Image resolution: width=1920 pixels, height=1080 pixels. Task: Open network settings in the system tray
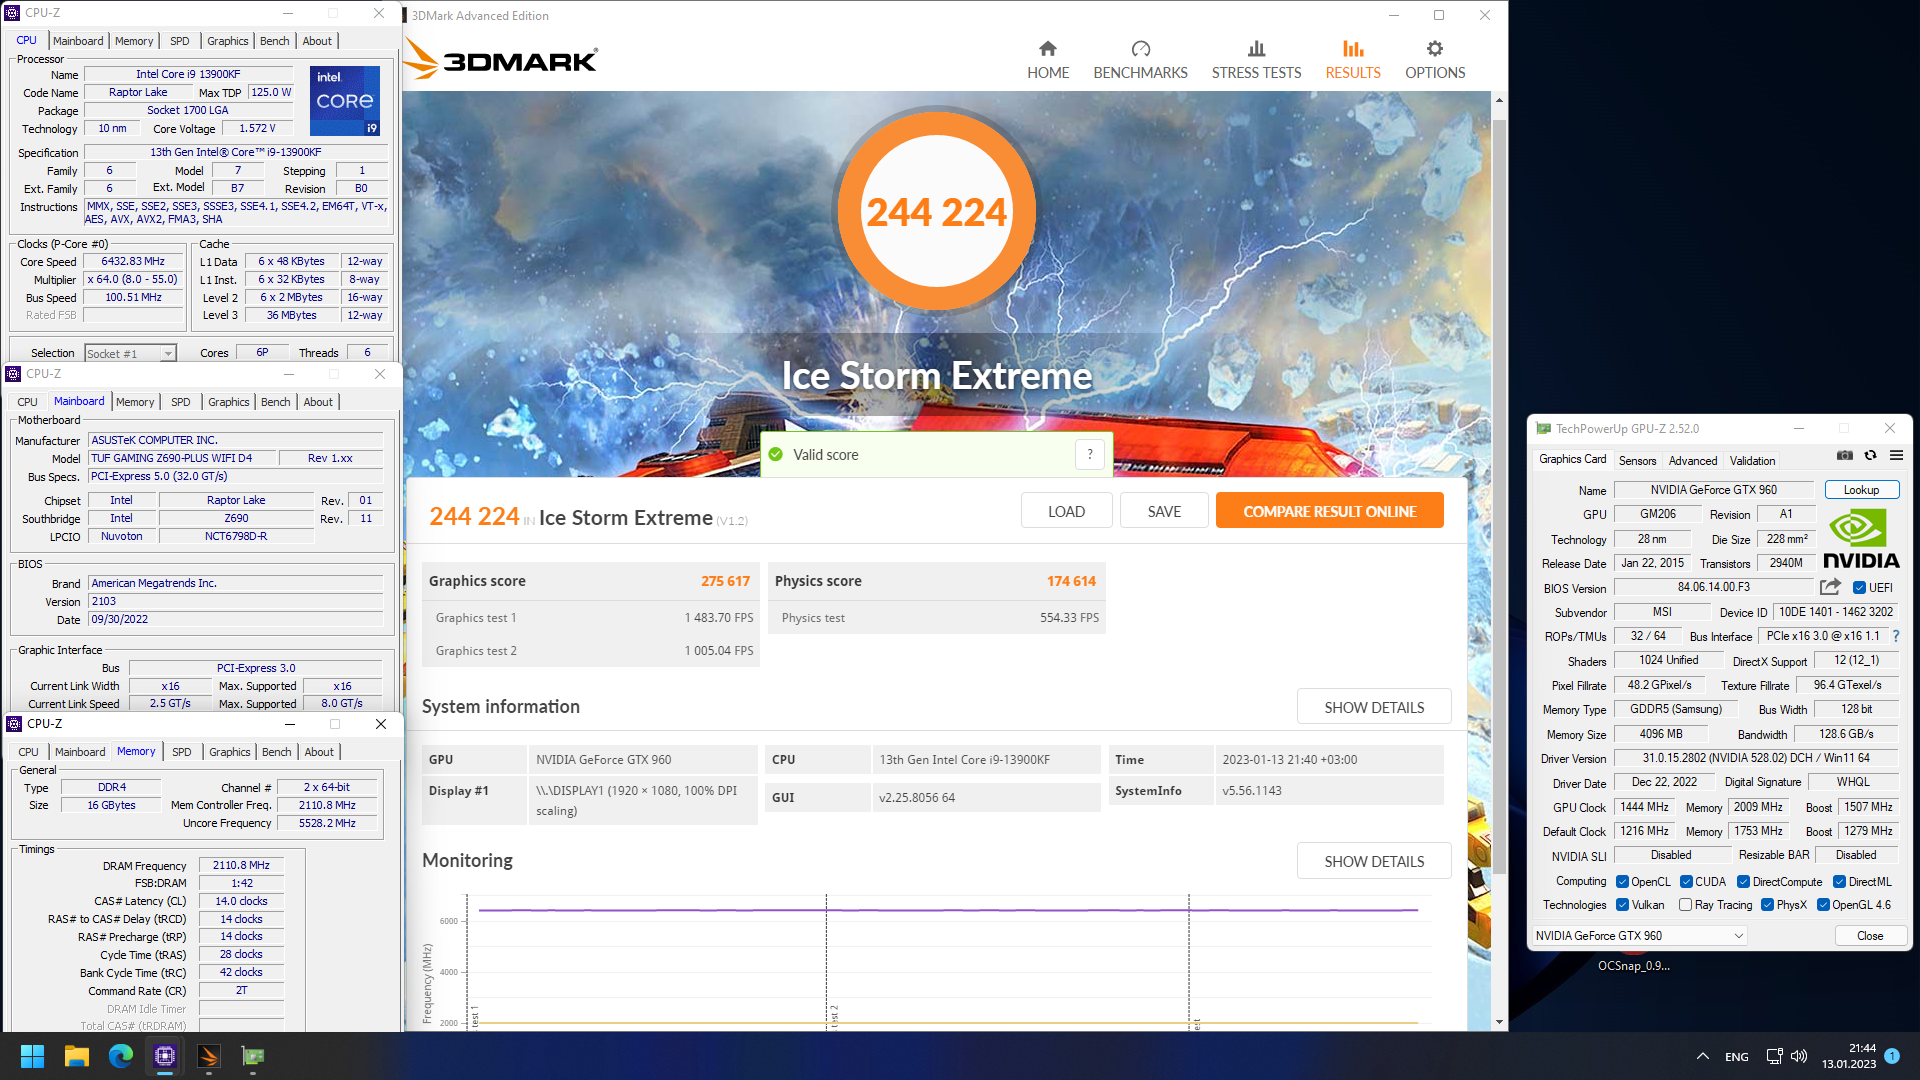click(1775, 1056)
